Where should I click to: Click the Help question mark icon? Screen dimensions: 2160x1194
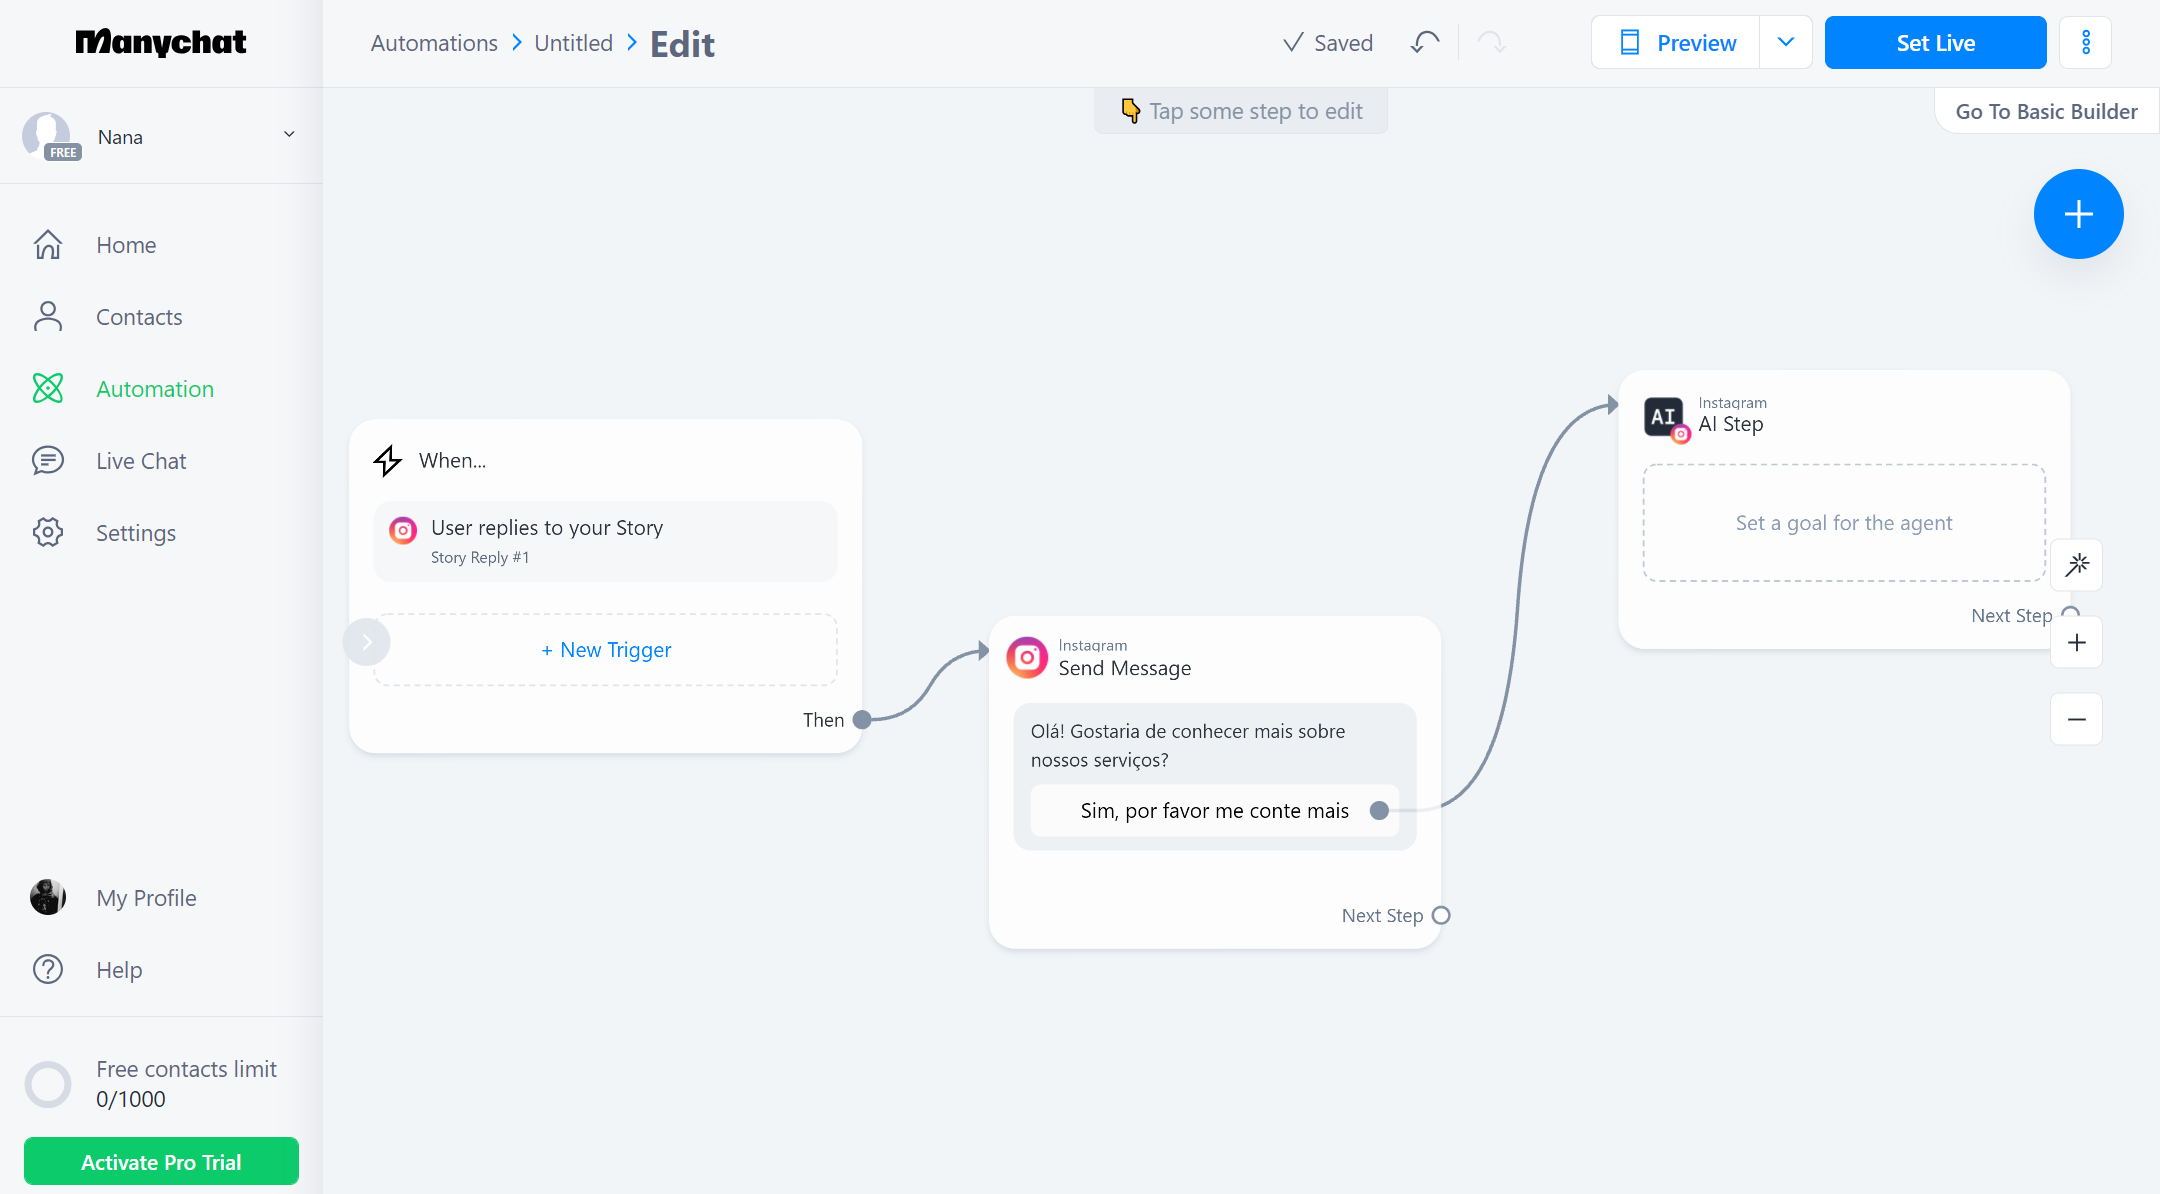(x=48, y=970)
